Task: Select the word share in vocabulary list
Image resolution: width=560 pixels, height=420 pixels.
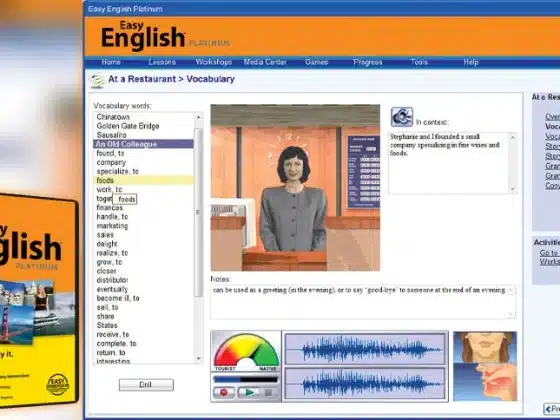Action: click(105, 316)
